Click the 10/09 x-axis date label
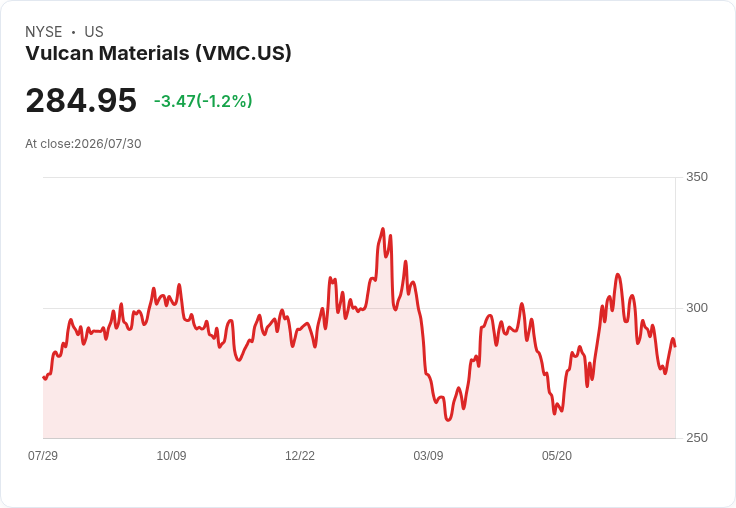Viewport: 736px width, 508px height. [x=171, y=455]
